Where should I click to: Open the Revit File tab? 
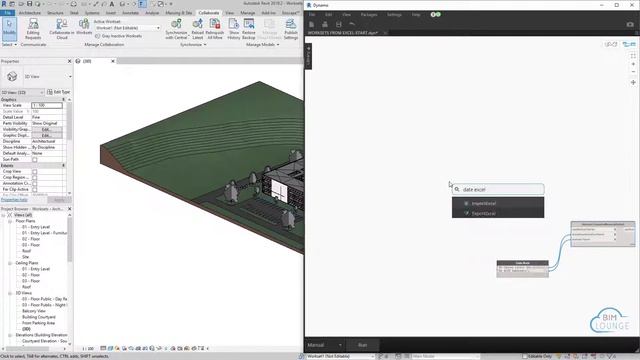coord(7,13)
